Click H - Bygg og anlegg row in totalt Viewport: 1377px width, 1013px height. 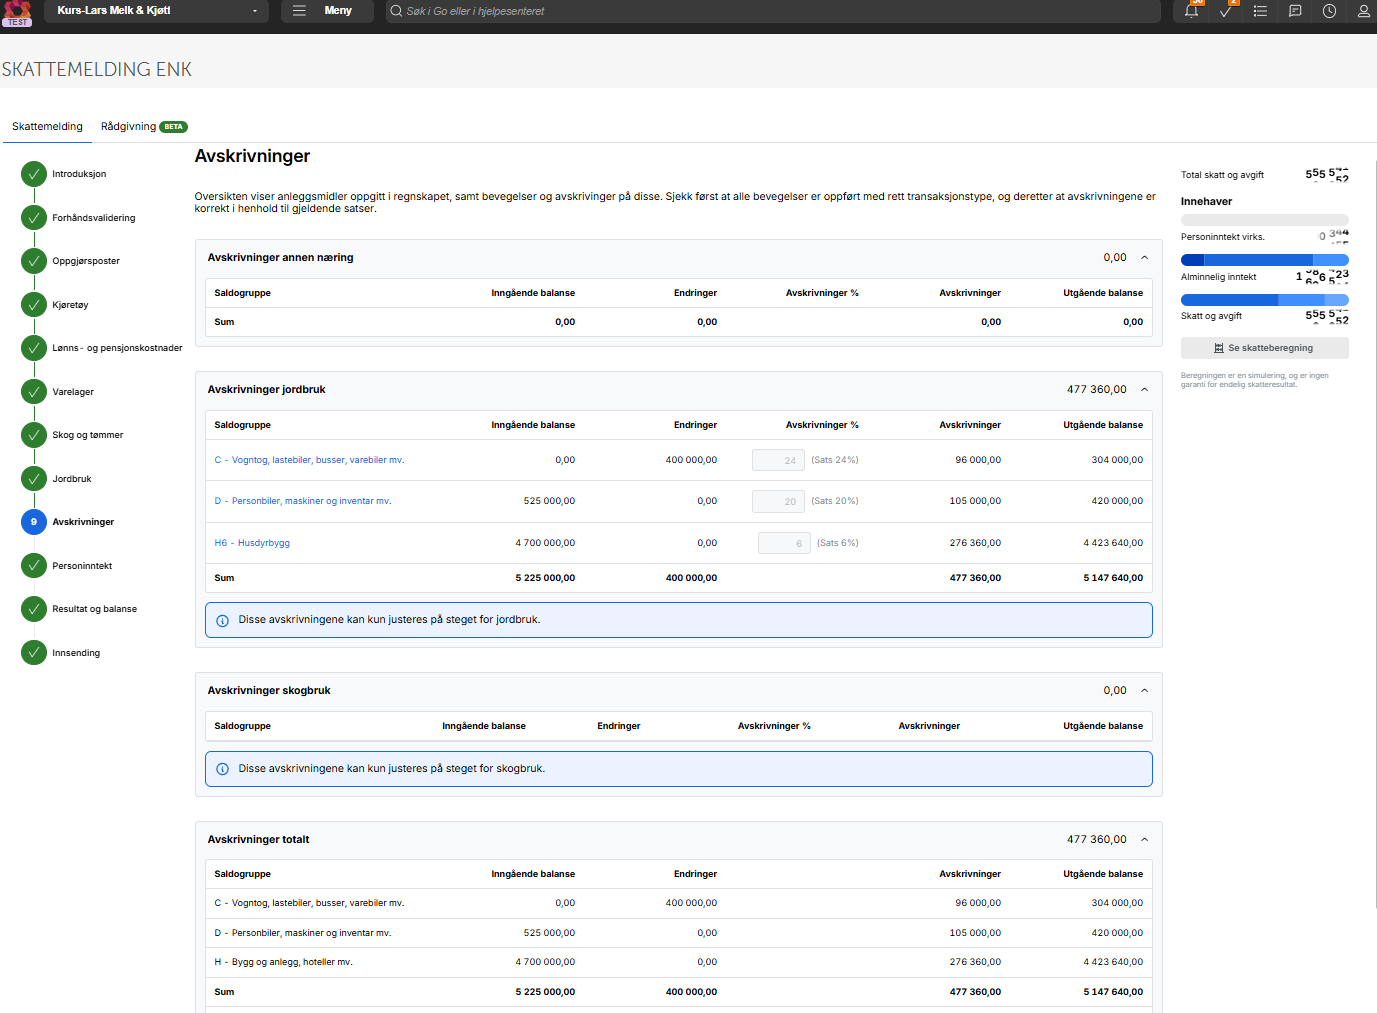(x=679, y=962)
